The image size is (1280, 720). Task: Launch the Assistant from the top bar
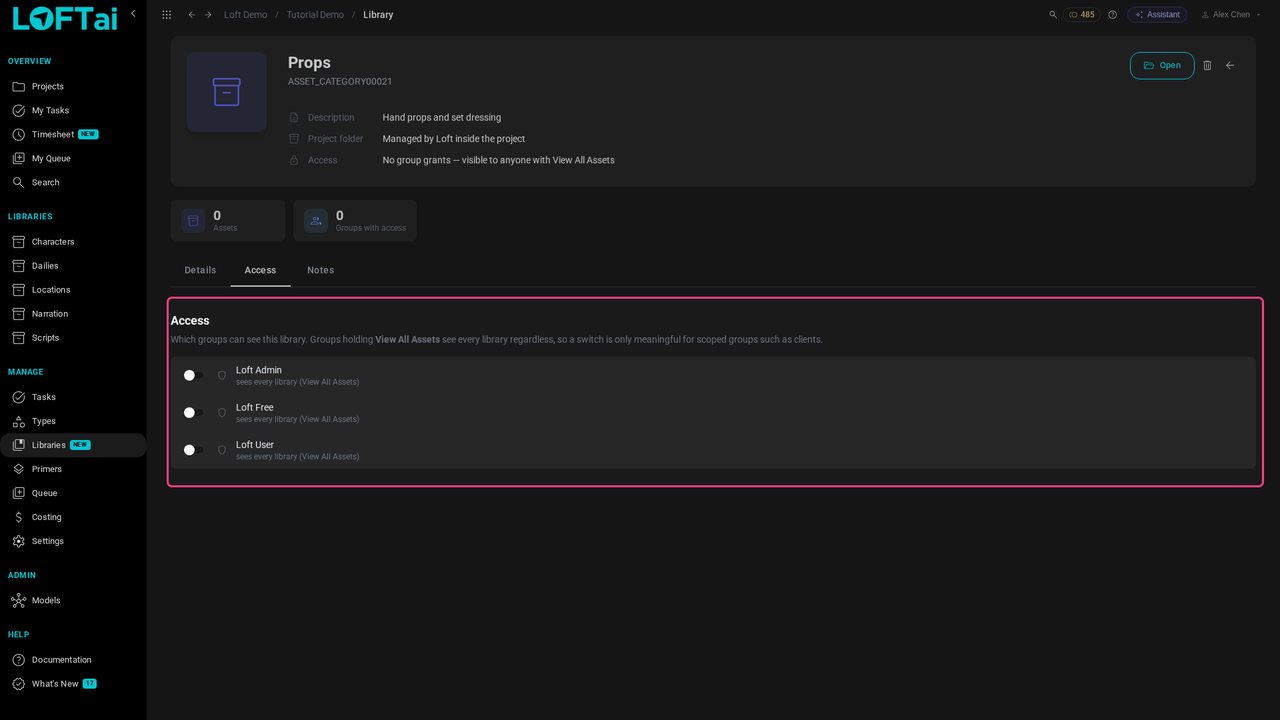1157,15
